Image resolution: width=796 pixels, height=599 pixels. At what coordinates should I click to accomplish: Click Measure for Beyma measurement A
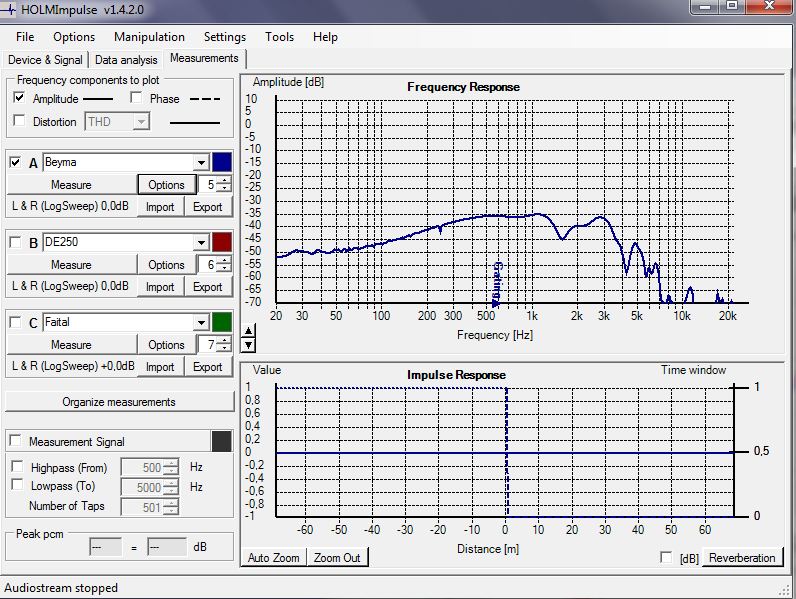coord(71,185)
